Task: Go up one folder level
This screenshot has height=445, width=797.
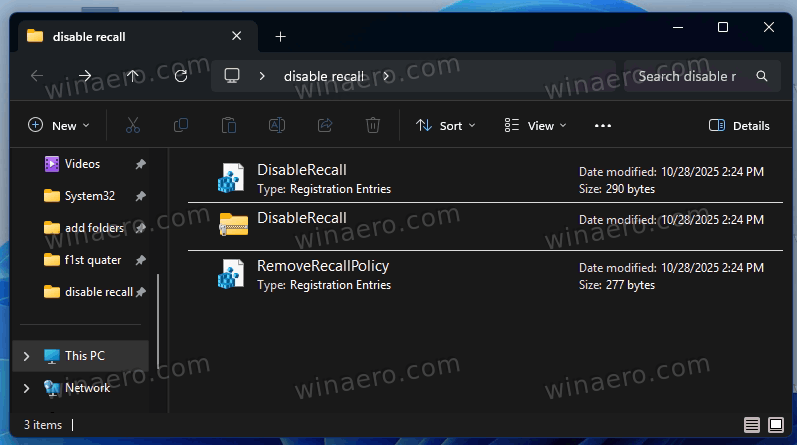Action: (x=133, y=76)
